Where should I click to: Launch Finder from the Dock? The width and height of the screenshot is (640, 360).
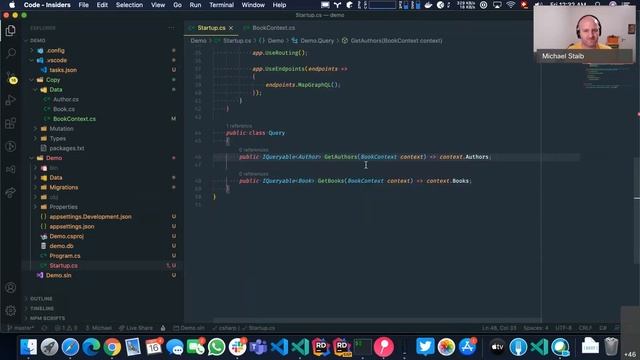pyautogui.click(x=29, y=347)
